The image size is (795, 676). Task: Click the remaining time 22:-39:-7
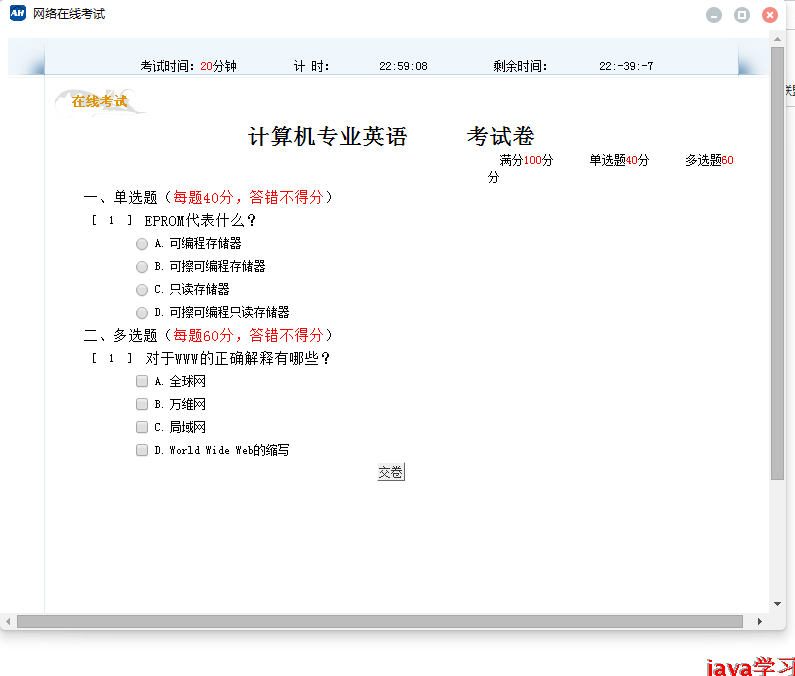point(626,66)
